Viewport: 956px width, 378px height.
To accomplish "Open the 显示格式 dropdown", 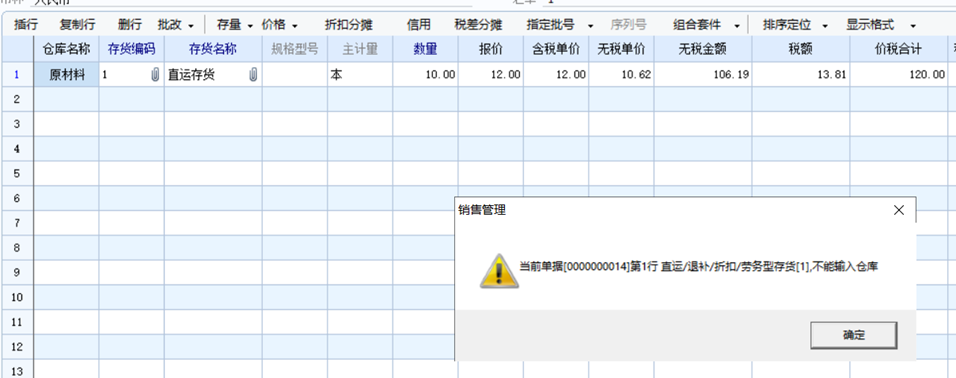I will pos(913,26).
